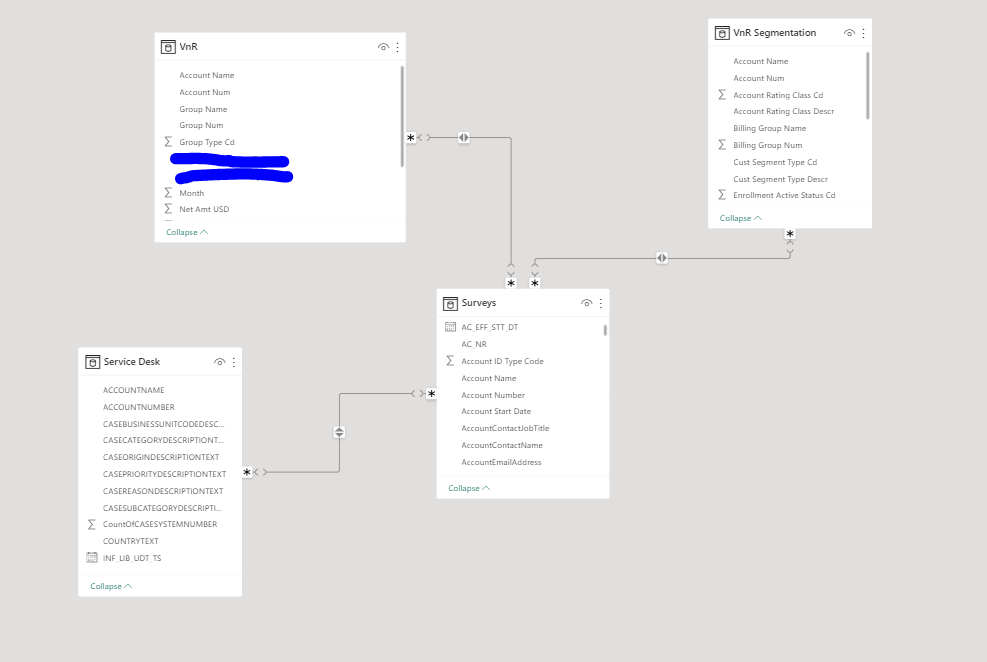This screenshot has width=987, height=662.
Task: Select the CountOfCASESYSTEMNUMBER field
Action: coord(160,524)
